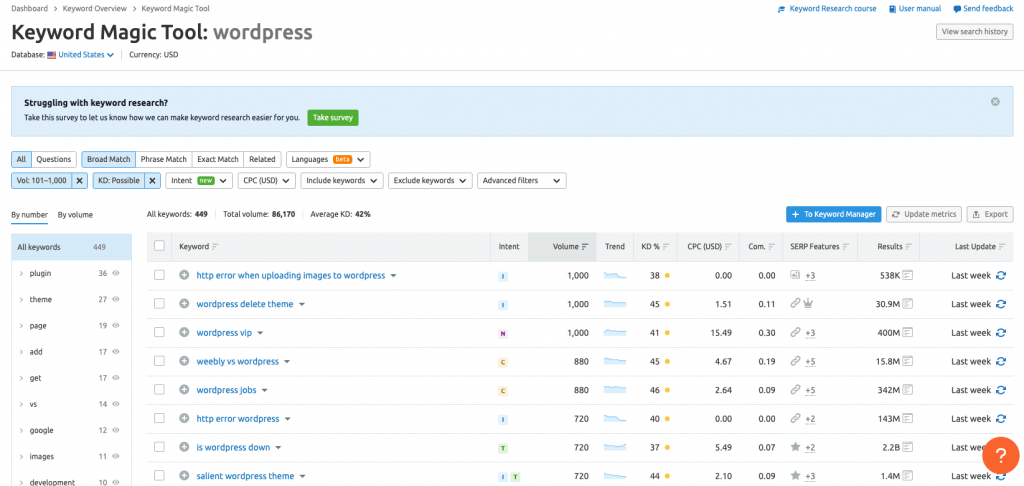Click Send feedback link
The height and width of the screenshot is (486, 1024).
(x=983, y=9)
